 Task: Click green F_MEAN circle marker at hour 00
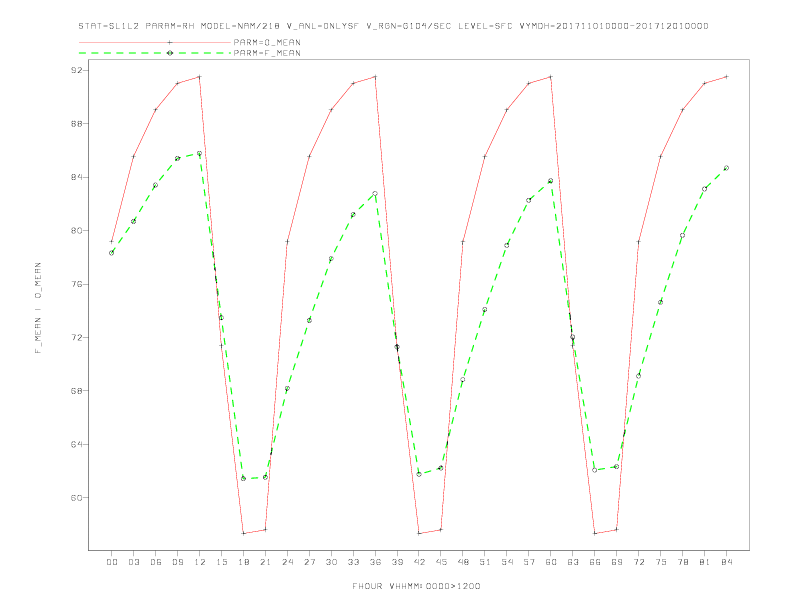click(x=112, y=253)
